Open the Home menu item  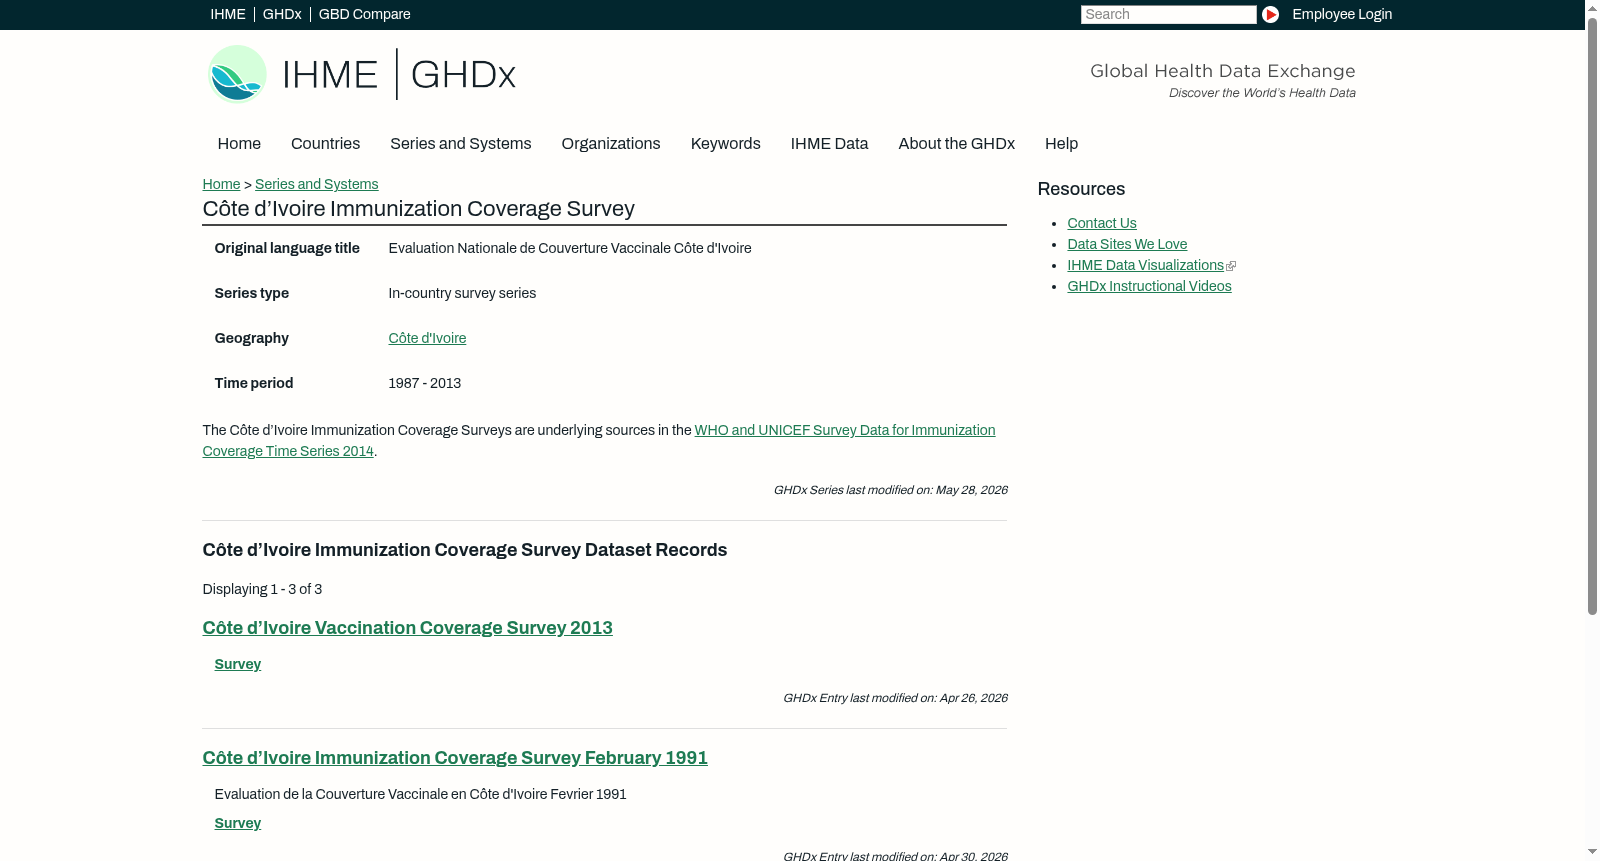click(239, 144)
